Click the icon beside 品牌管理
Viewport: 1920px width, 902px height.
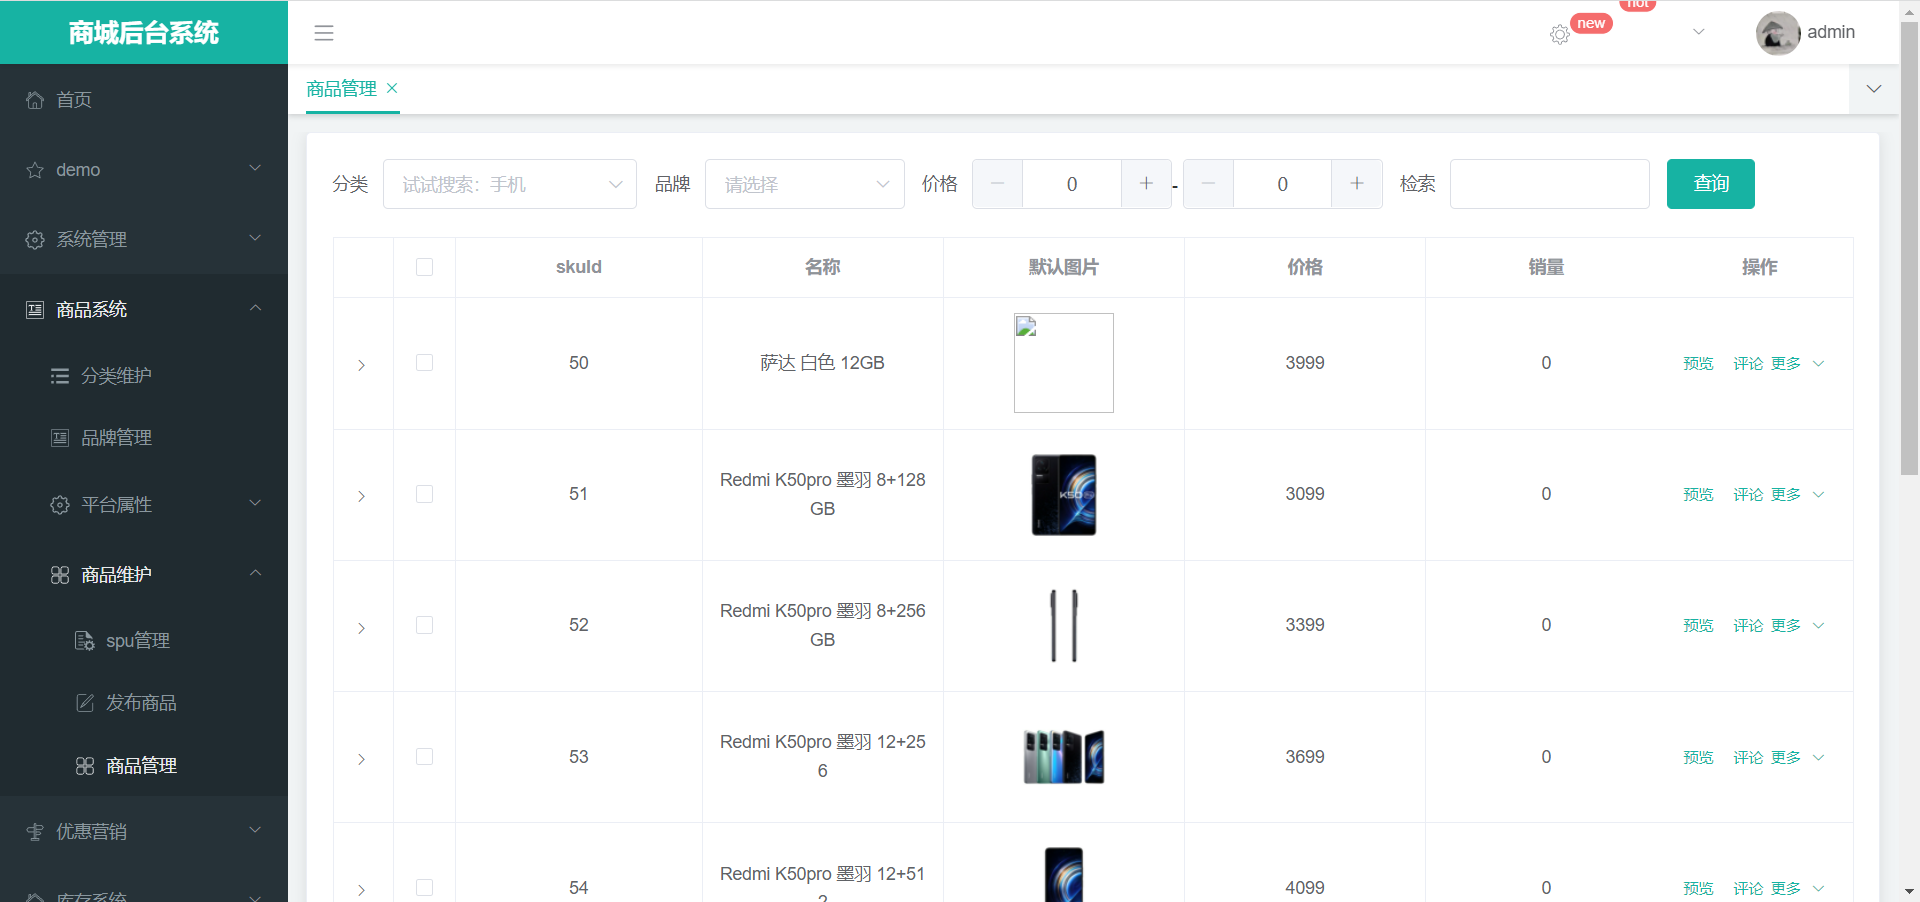[x=60, y=438]
